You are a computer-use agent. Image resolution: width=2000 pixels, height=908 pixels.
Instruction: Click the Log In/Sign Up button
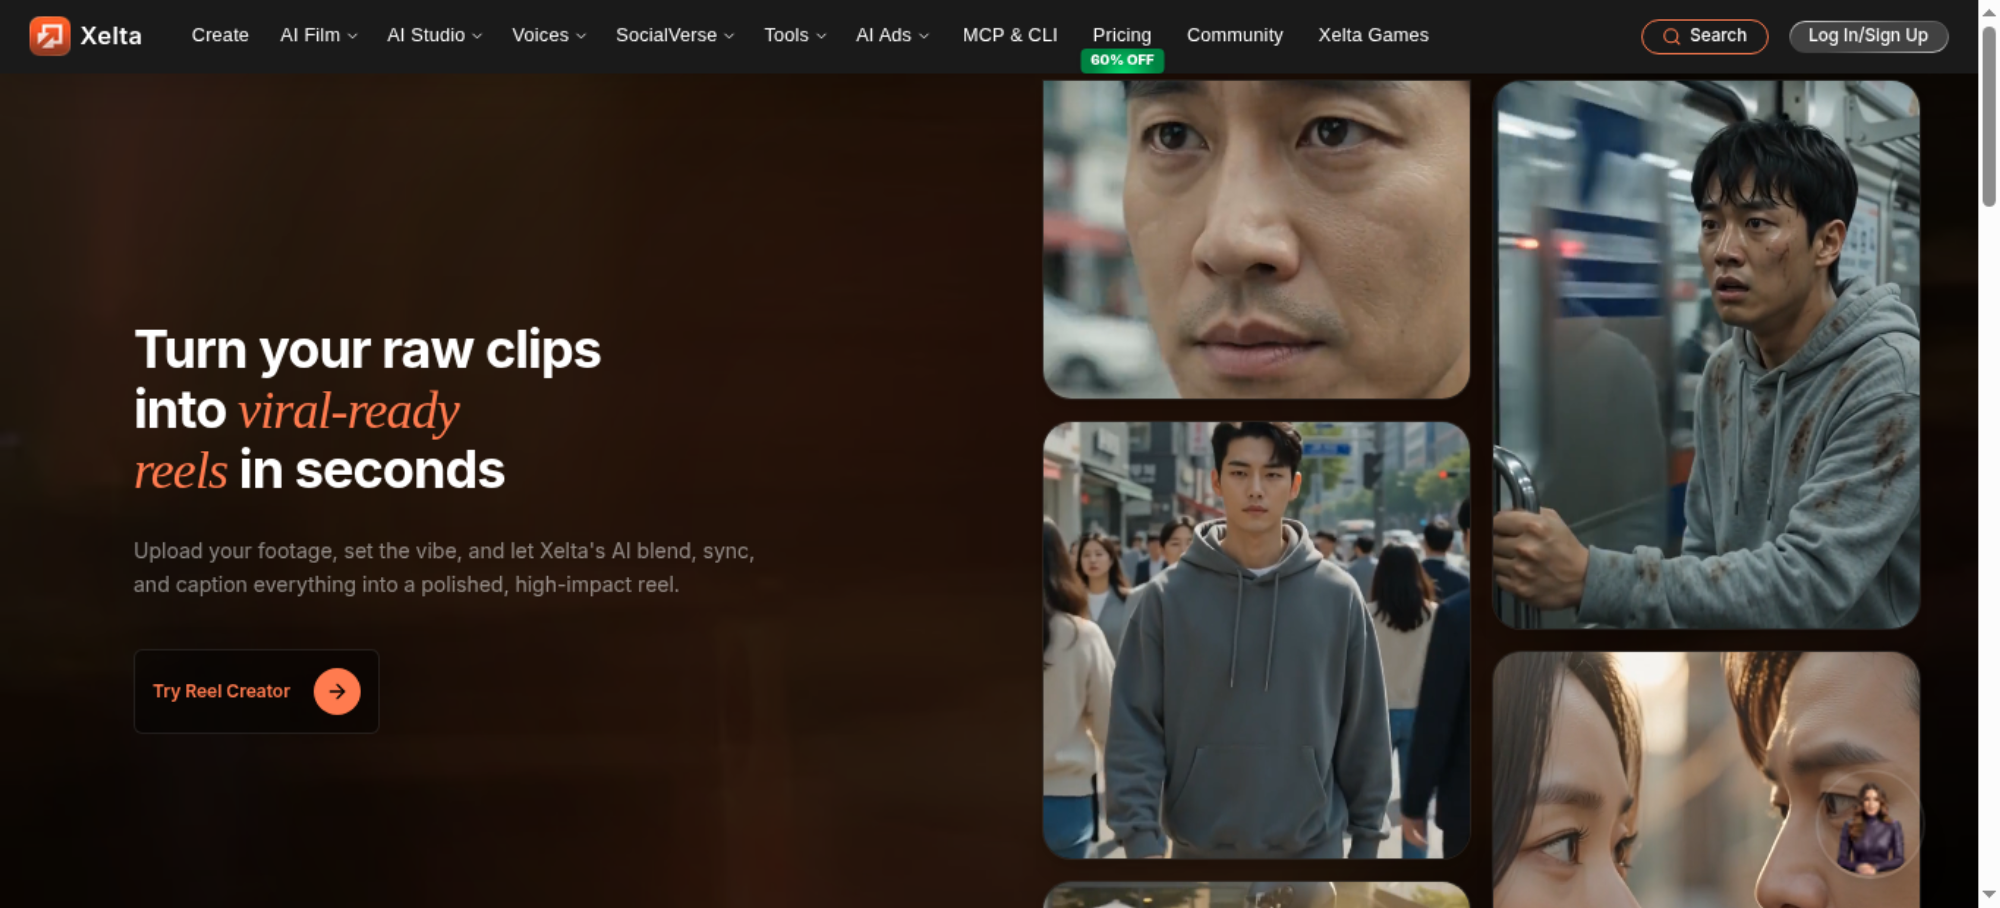pos(1868,36)
